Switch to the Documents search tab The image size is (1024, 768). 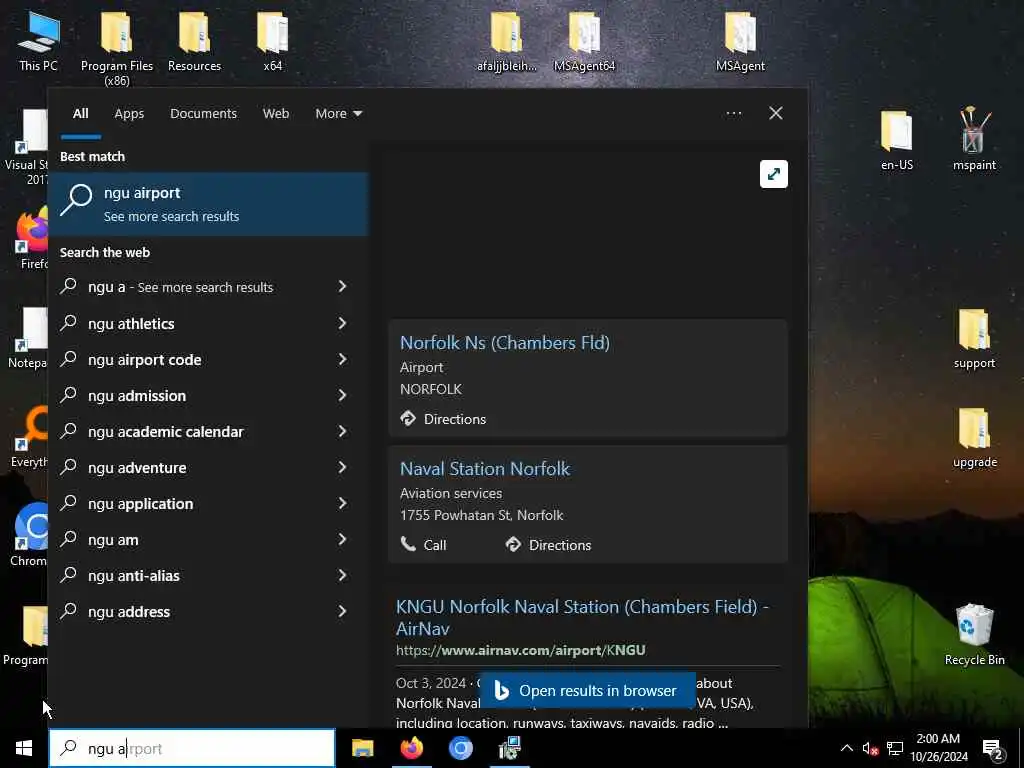pos(203,114)
